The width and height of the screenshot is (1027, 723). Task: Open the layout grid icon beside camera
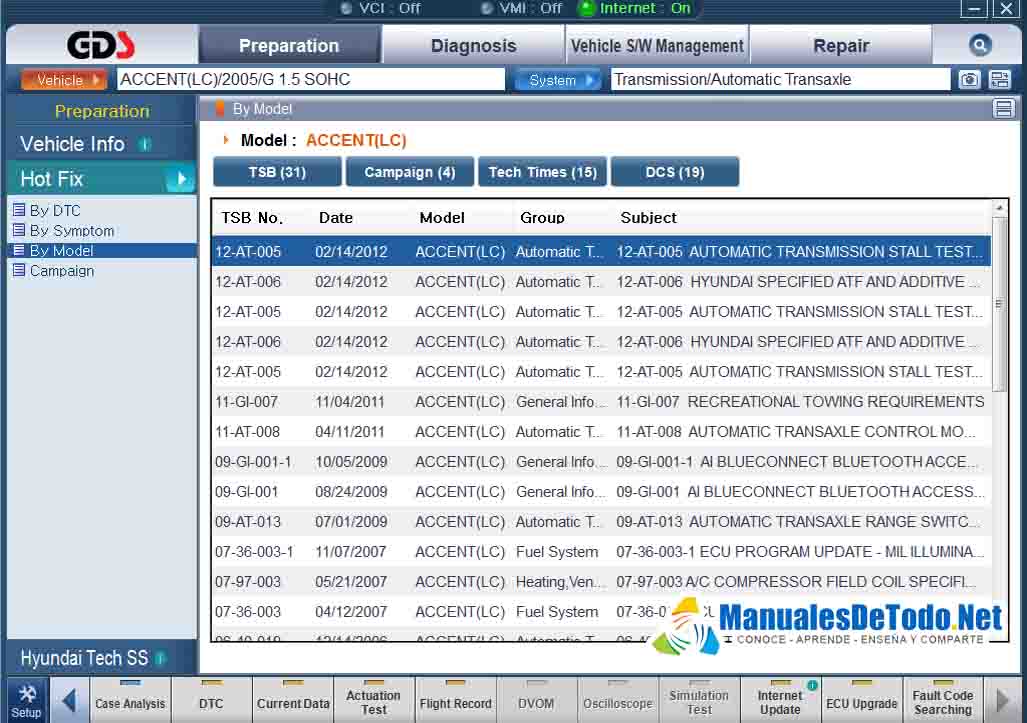click(x=999, y=80)
